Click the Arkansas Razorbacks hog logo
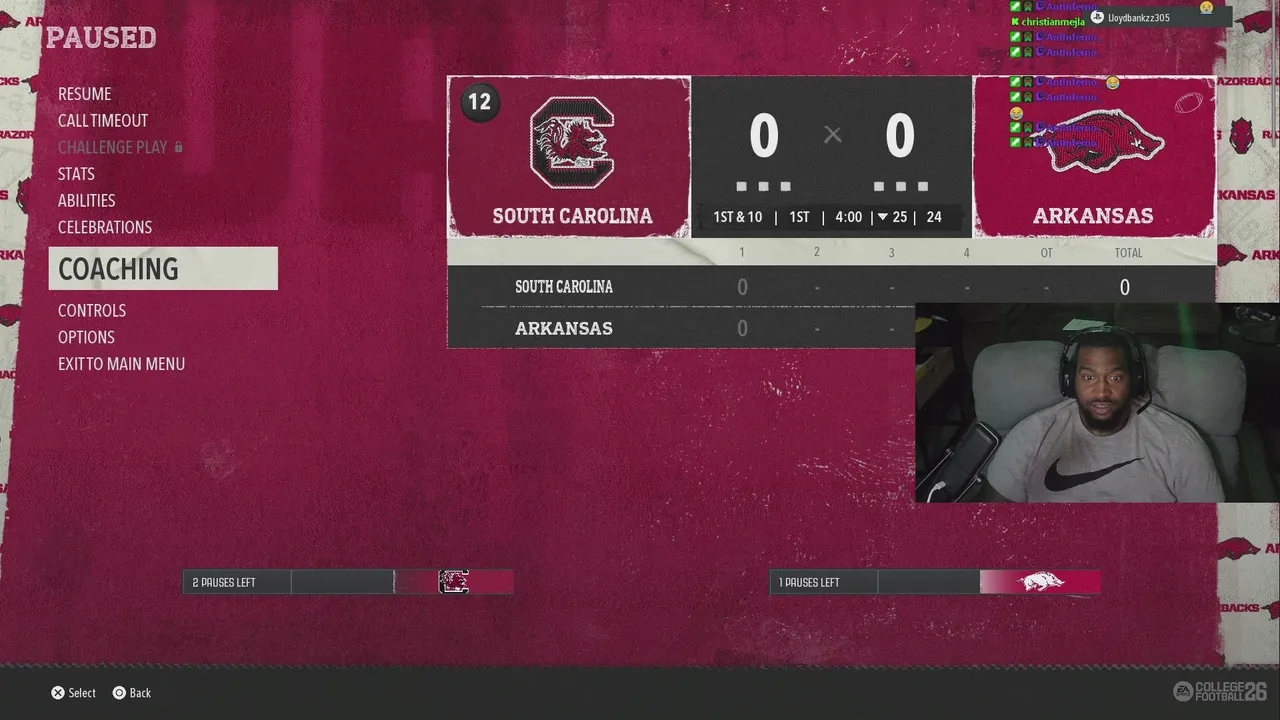Viewport: 1280px width, 720px height. [x=1098, y=141]
